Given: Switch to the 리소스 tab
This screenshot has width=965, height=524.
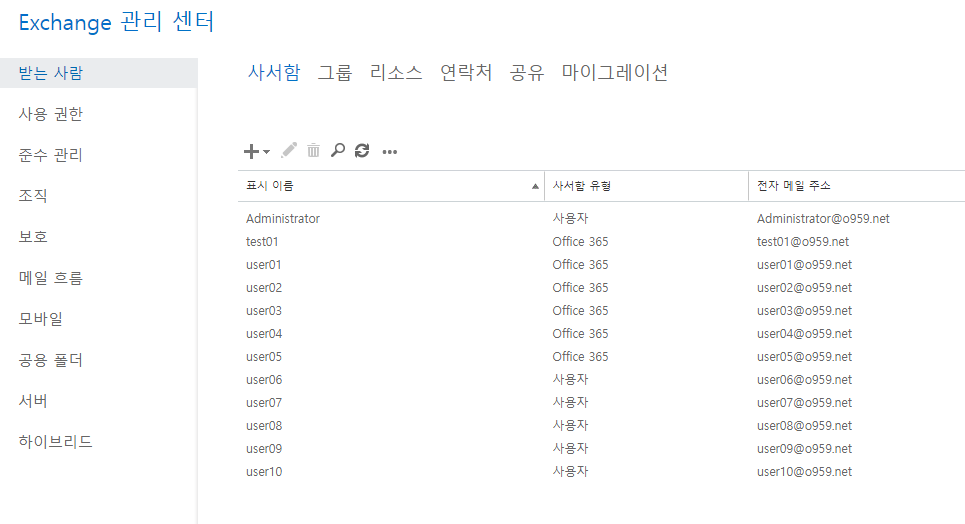Looking at the screenshot, I should pos(396,73).
